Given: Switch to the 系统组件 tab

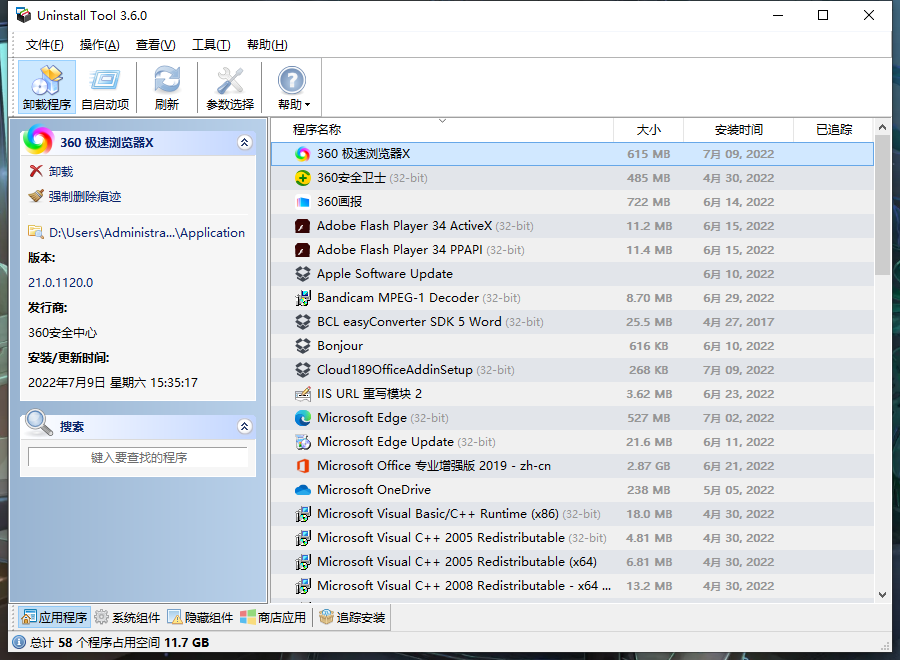Looking at the screenshot, I should pyautogui.click(x=126, y=618).
